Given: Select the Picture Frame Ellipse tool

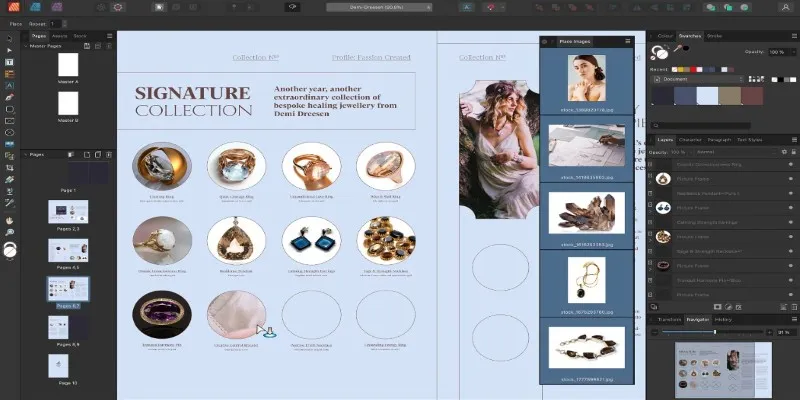Looking at the screenshot, I should click(x=9, y=133).
